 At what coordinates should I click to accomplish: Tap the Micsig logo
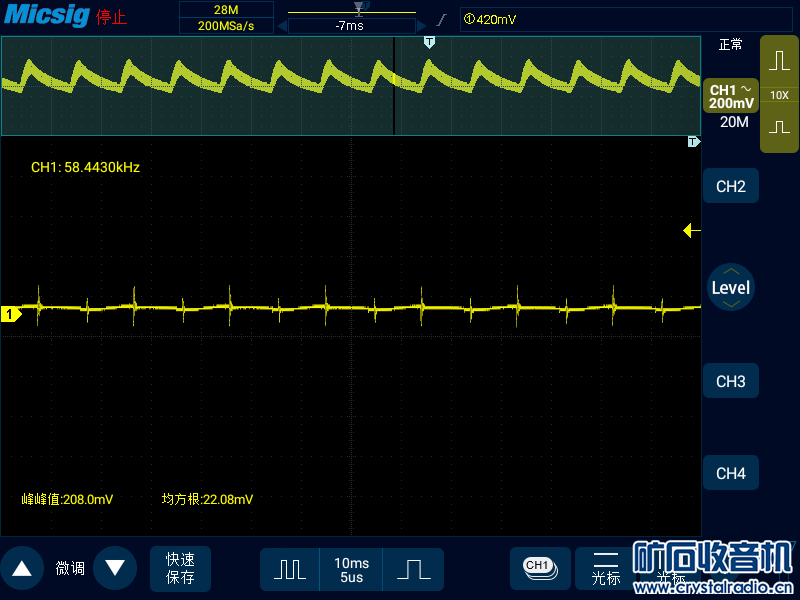coord(47,15)
